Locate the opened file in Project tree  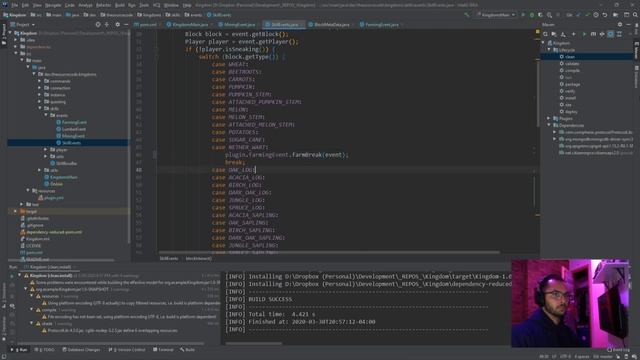pos(98,24)
